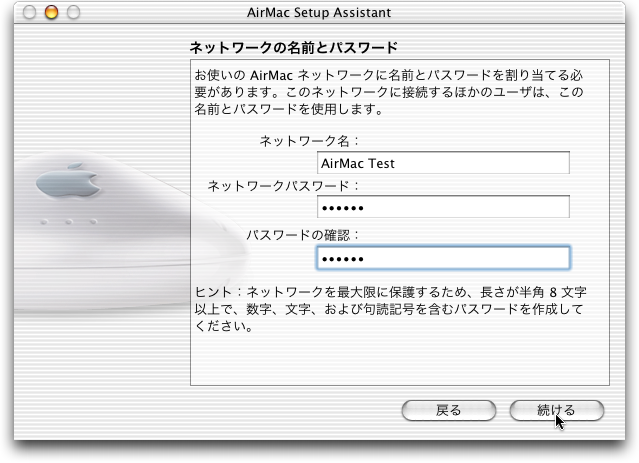Click the ヒント hint text paragraph

[x=390, y=308]
